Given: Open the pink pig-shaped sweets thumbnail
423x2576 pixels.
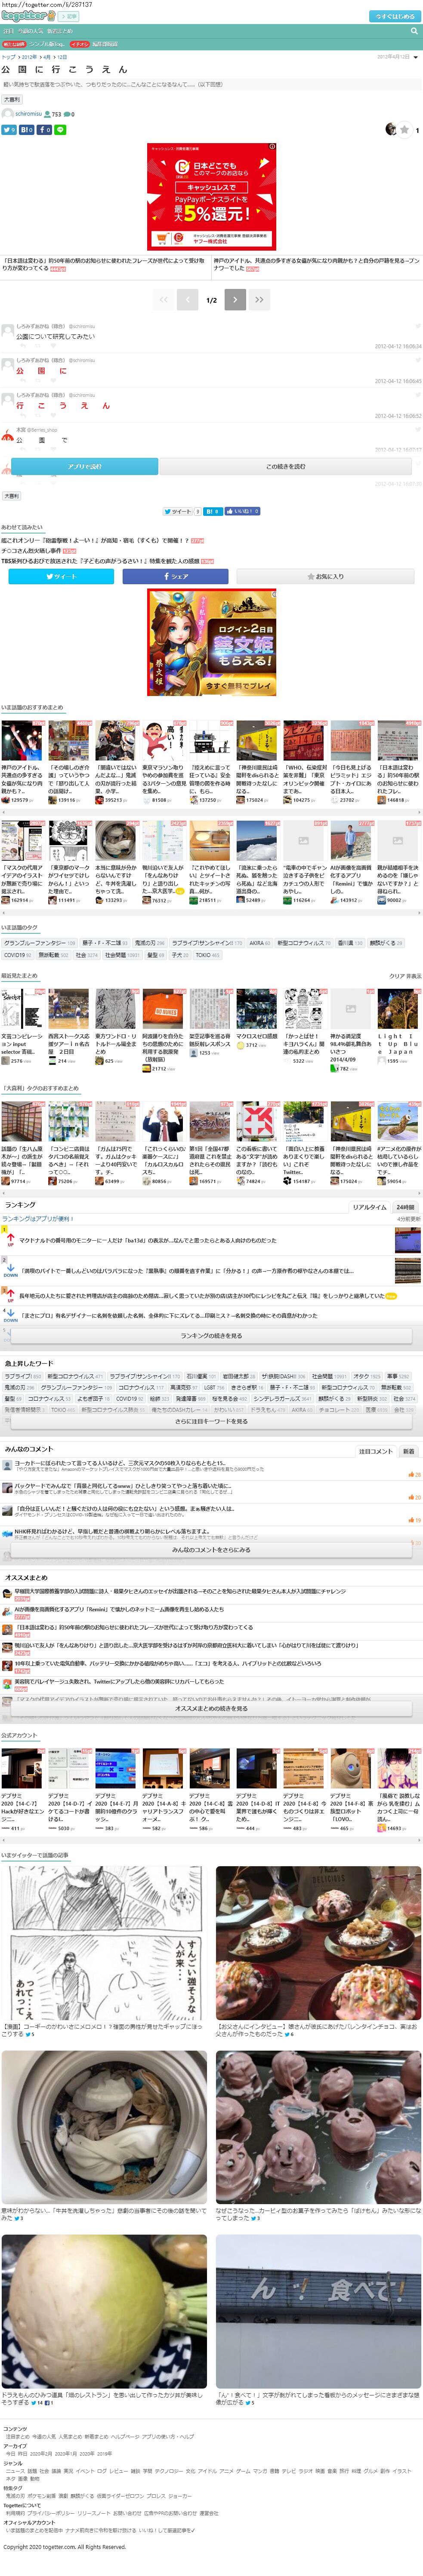Looking at the screenshot, I should (318, 2128).
